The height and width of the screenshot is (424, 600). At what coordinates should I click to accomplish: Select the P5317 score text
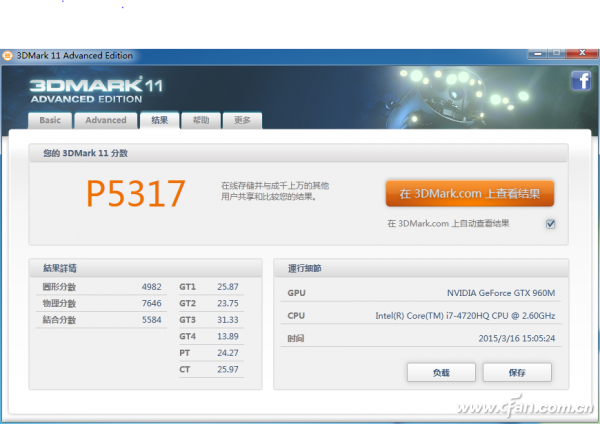coord(136,194)
